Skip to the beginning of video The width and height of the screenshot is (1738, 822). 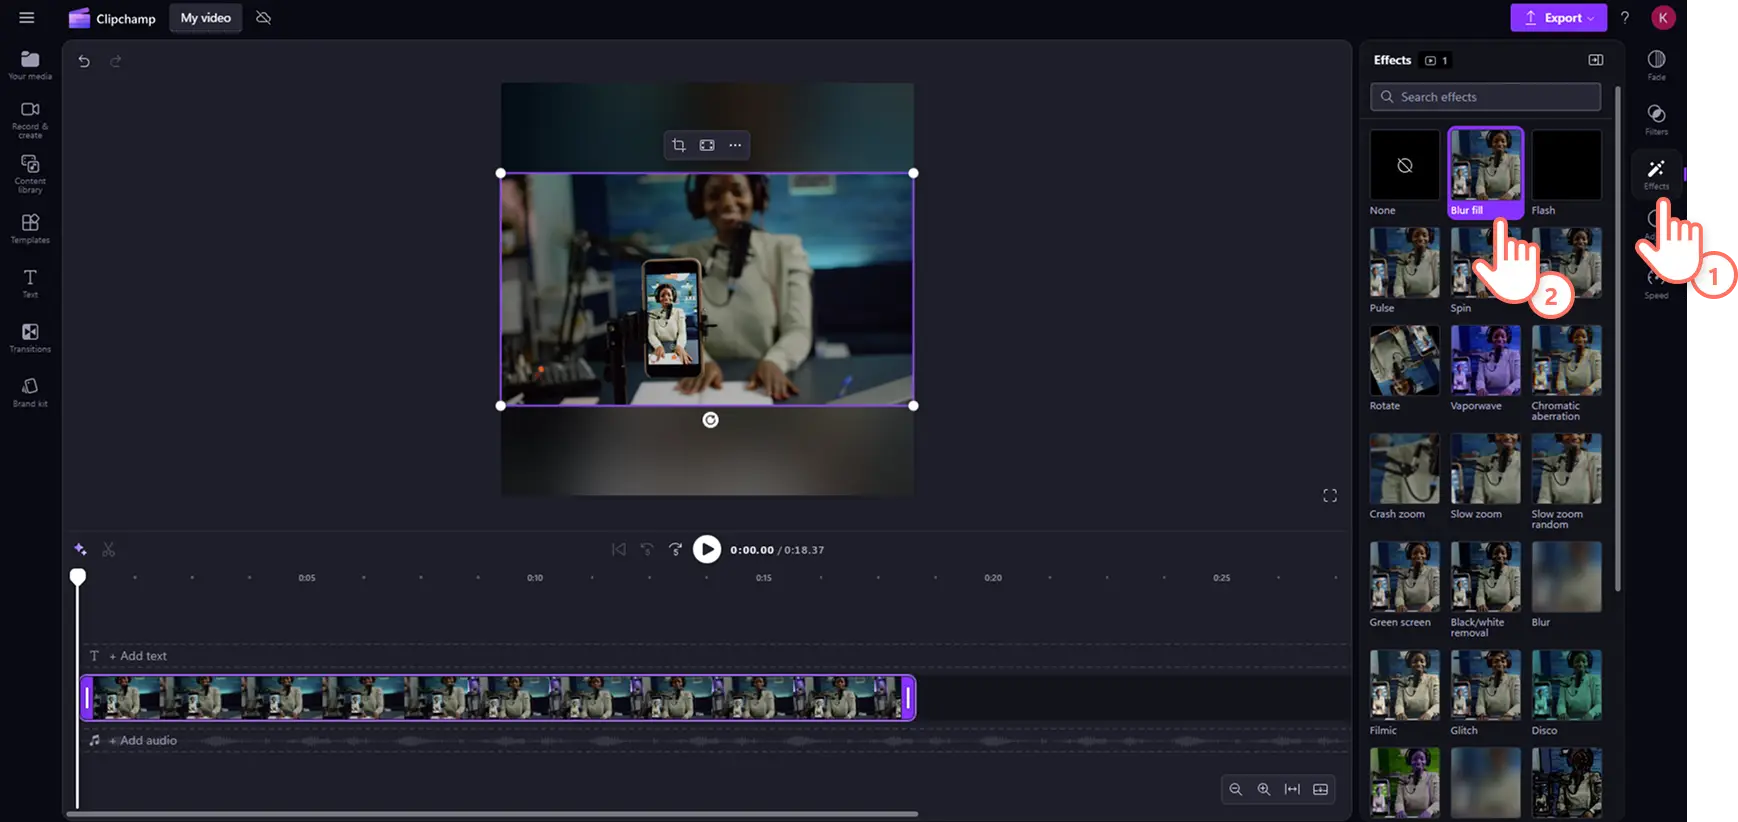(619, 549)
